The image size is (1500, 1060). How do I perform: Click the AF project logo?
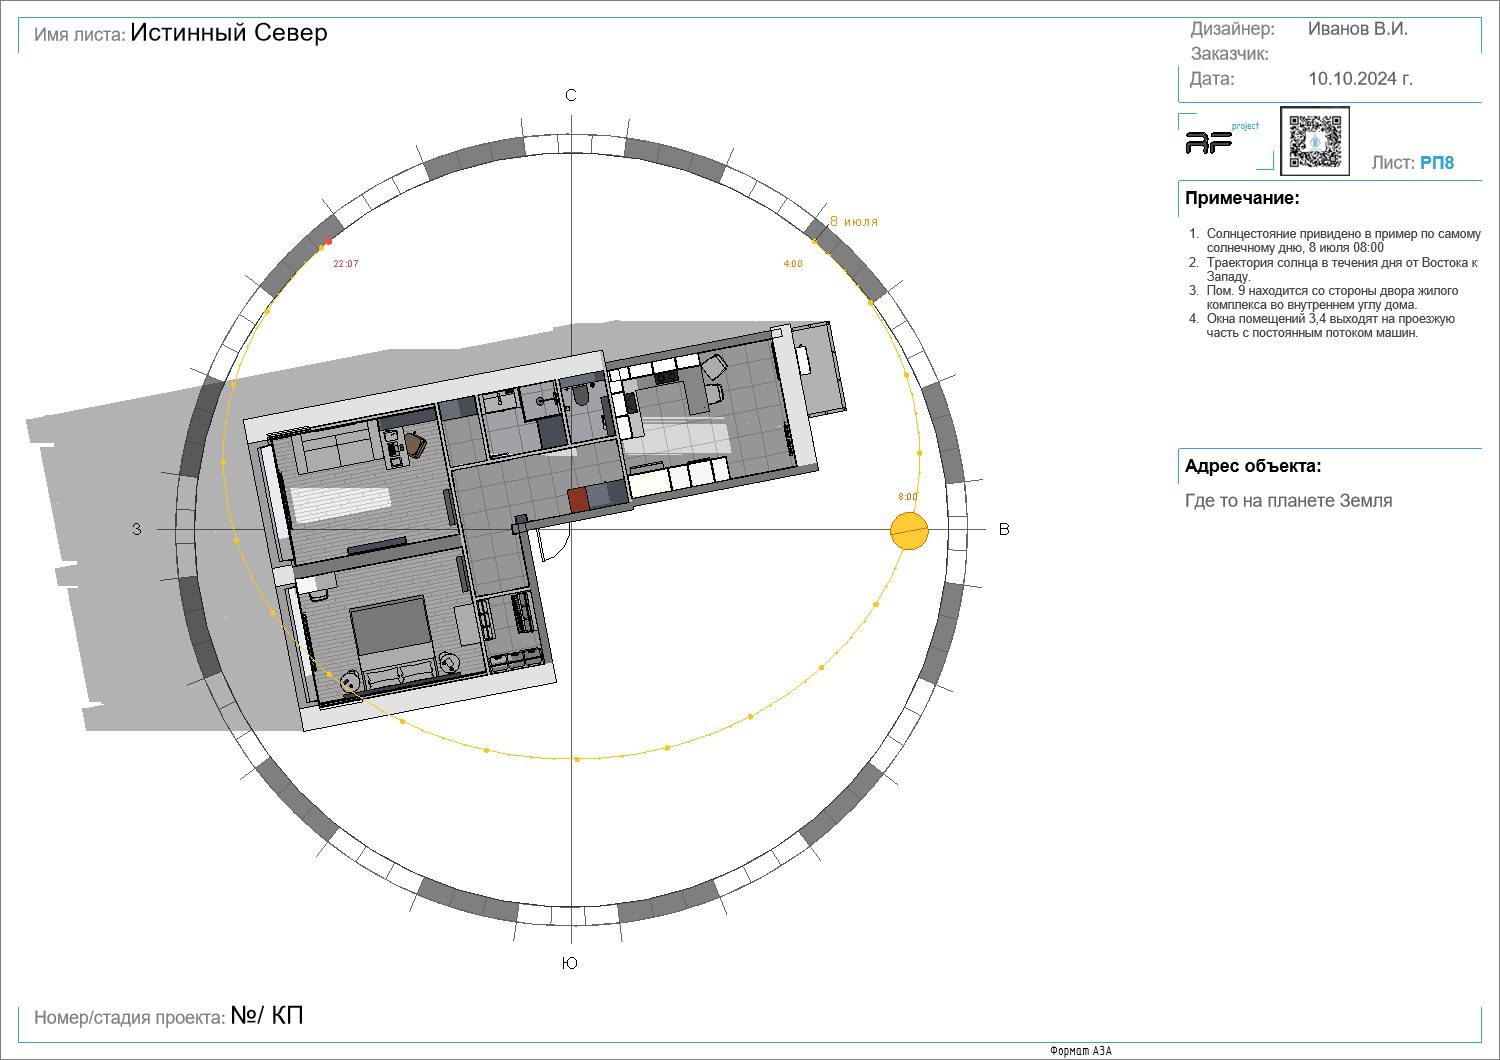(1216, 141)
